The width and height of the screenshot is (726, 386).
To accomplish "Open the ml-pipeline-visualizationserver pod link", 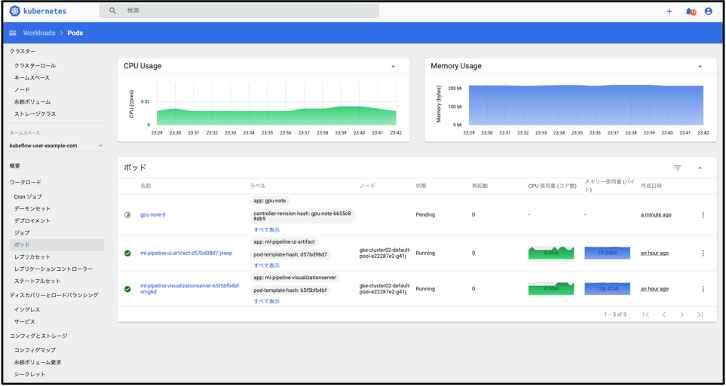I will pos(190,289).
